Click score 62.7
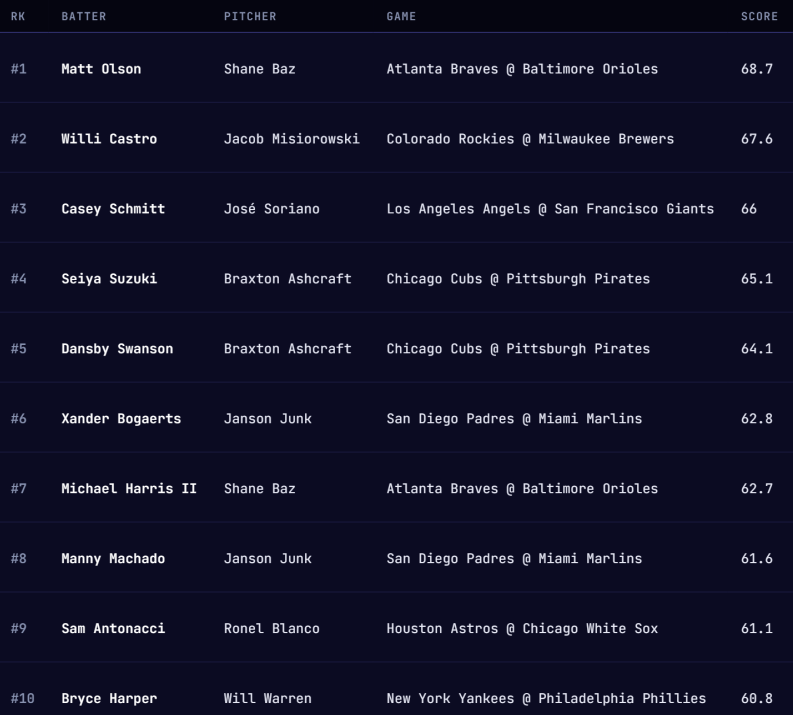793x715 pixels. click(x=757, y=488)
